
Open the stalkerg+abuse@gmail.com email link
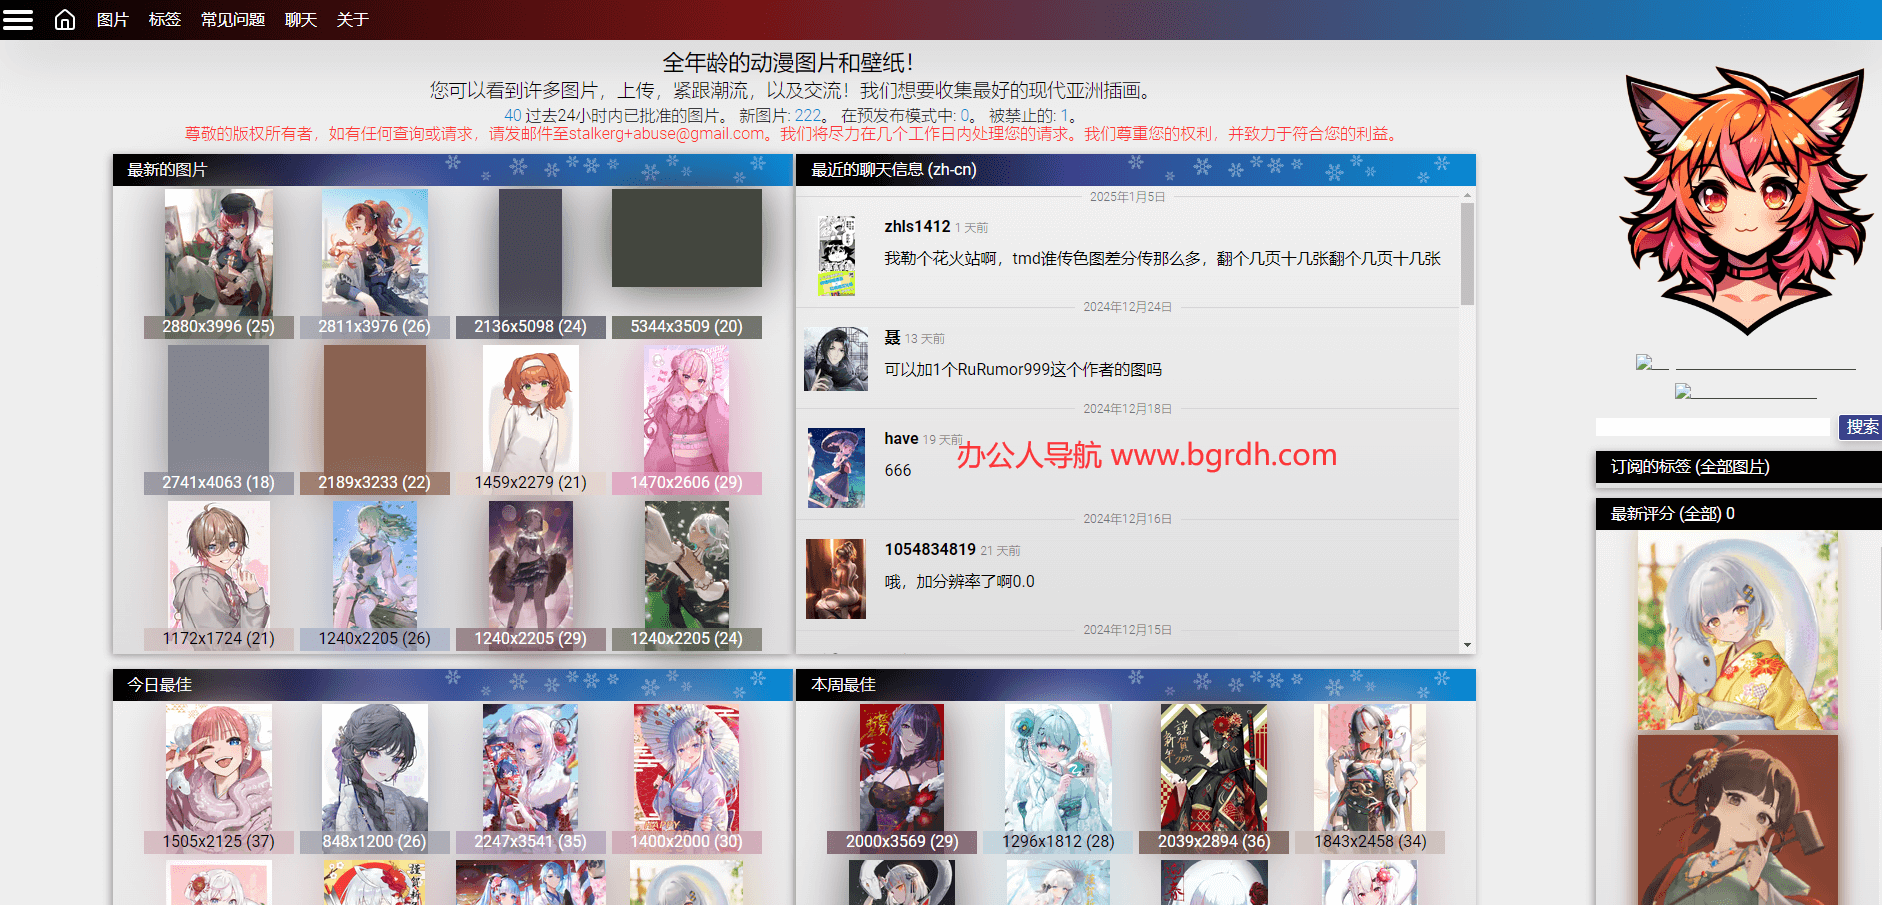coord(660,133)
